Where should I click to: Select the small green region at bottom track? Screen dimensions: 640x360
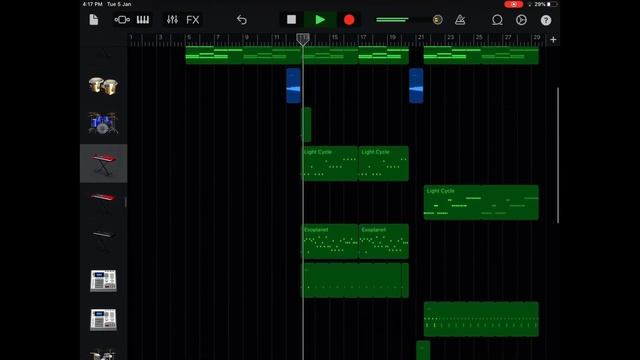(x=423, y=351)
